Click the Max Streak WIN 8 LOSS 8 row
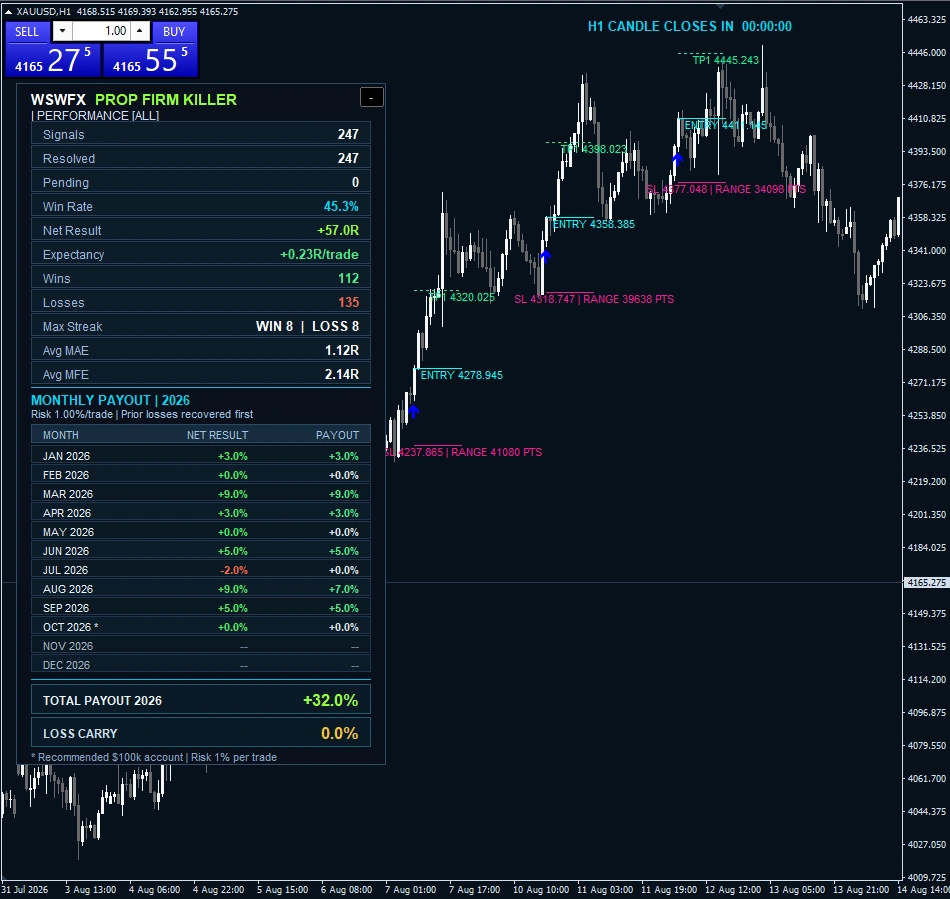950x899 pixels. (x=201, y=327)
